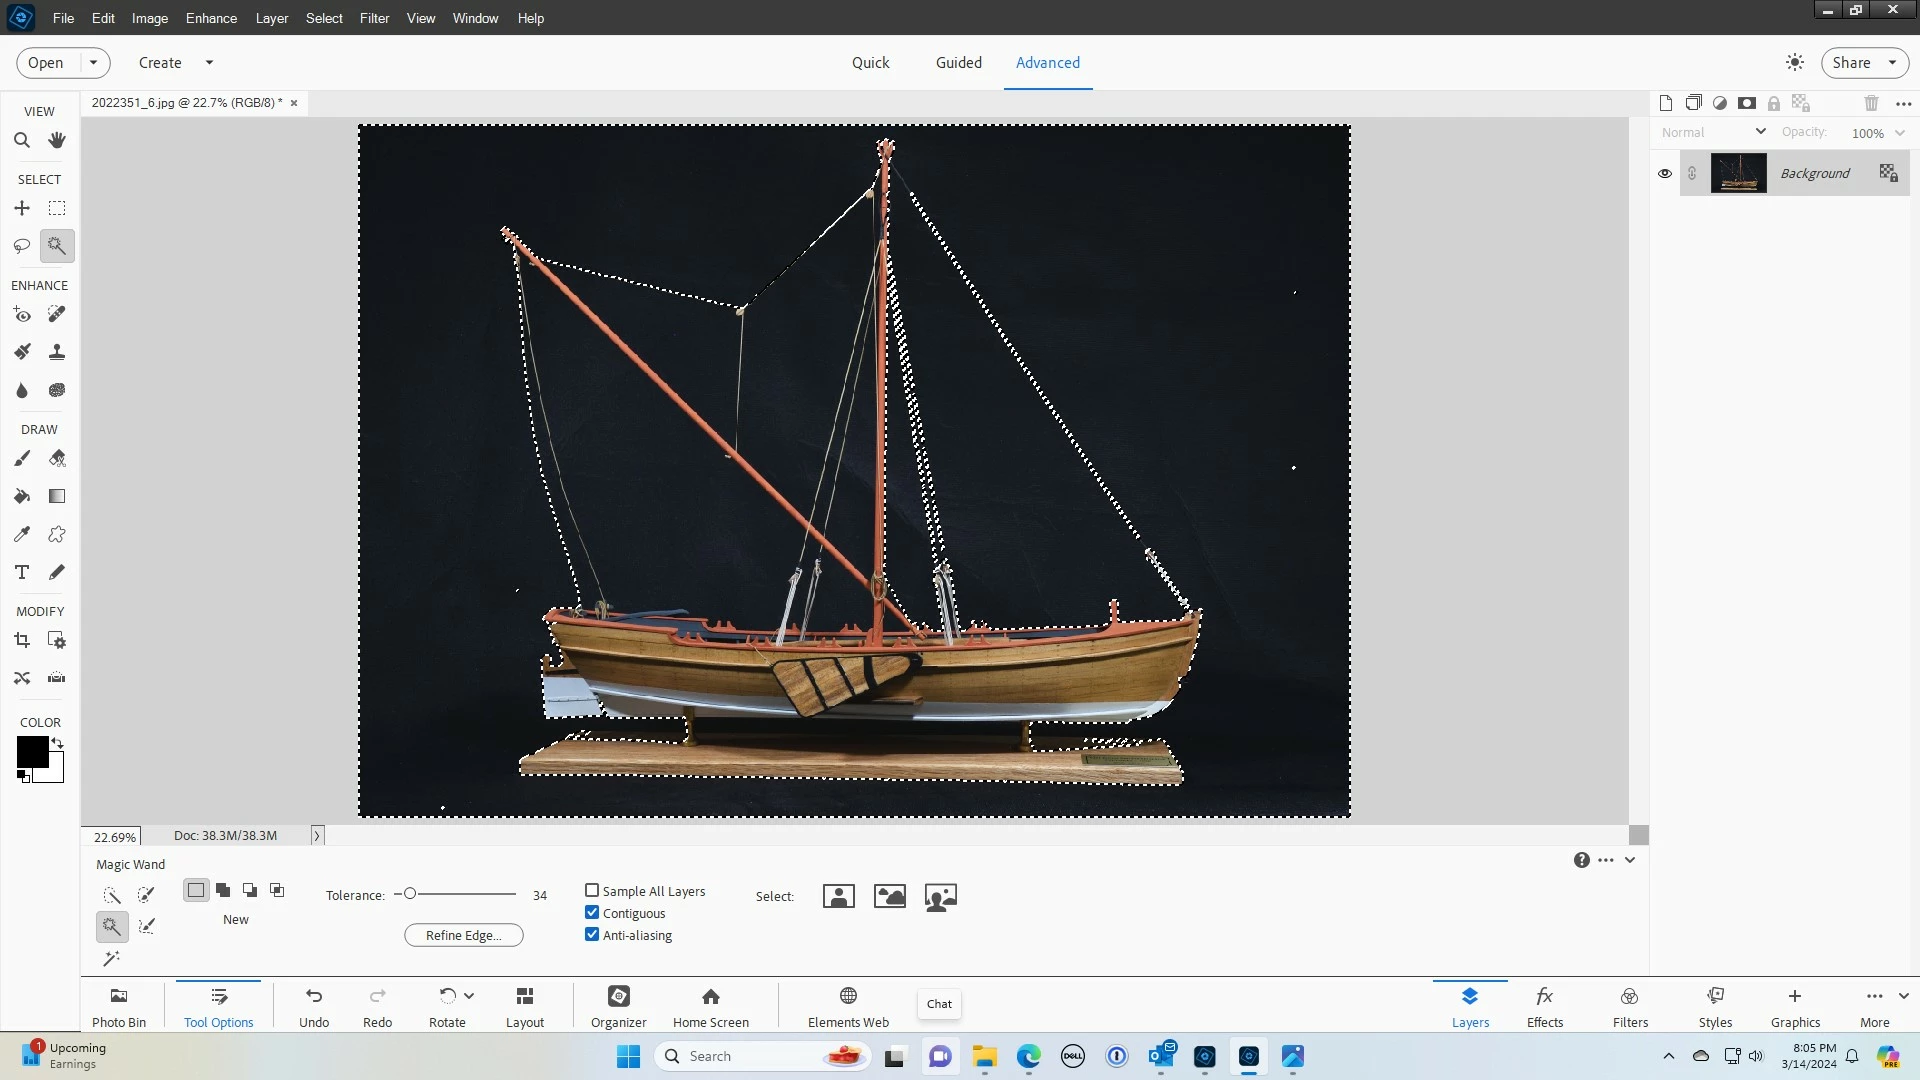Select the Crop tool
The width and height of the screenshot is (1920, 1080).
coord(22,641)
